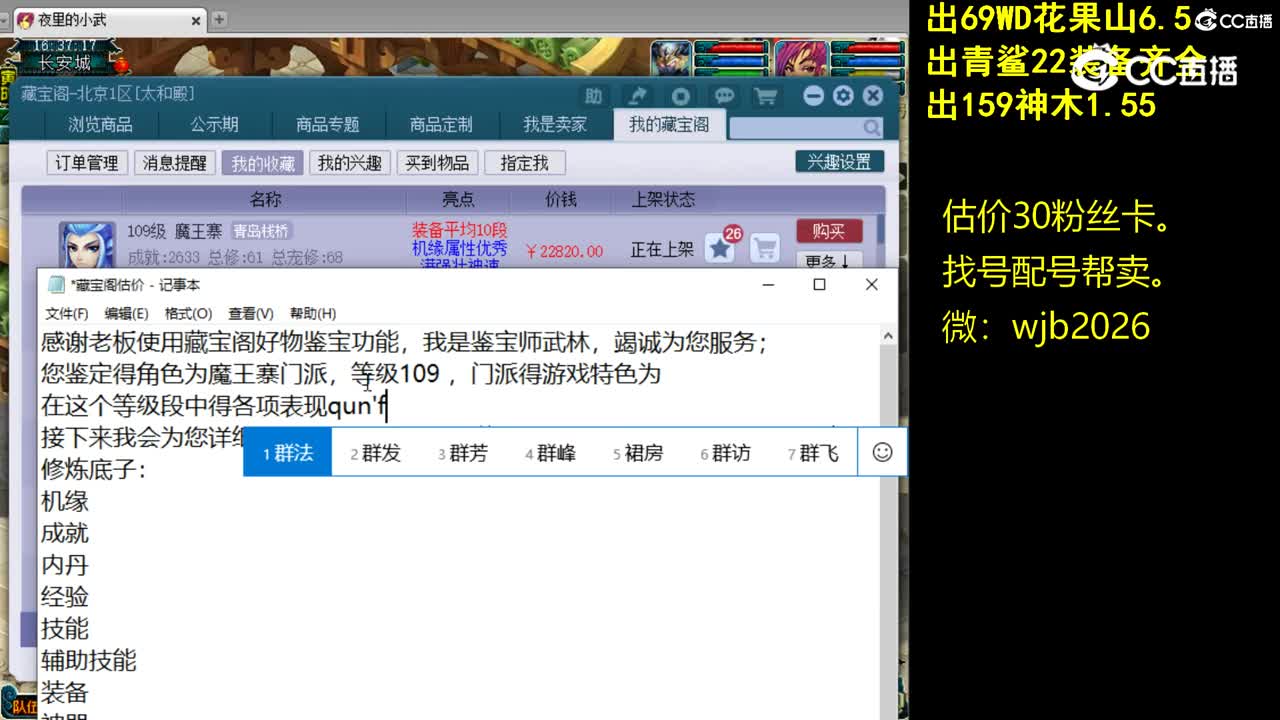Click the circular record icon next to the share icon

coord(681,96)
